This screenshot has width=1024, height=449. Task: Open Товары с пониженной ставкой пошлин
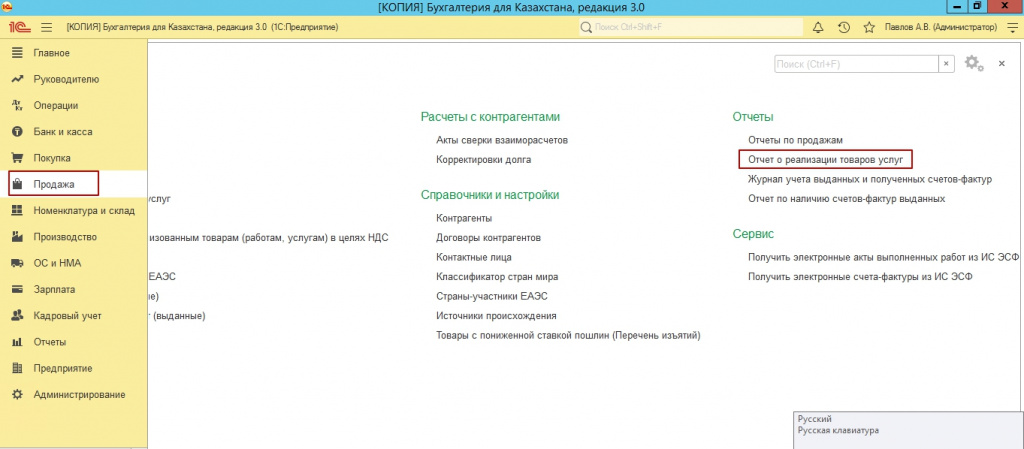pyautogui.click(x=568, y=335)
